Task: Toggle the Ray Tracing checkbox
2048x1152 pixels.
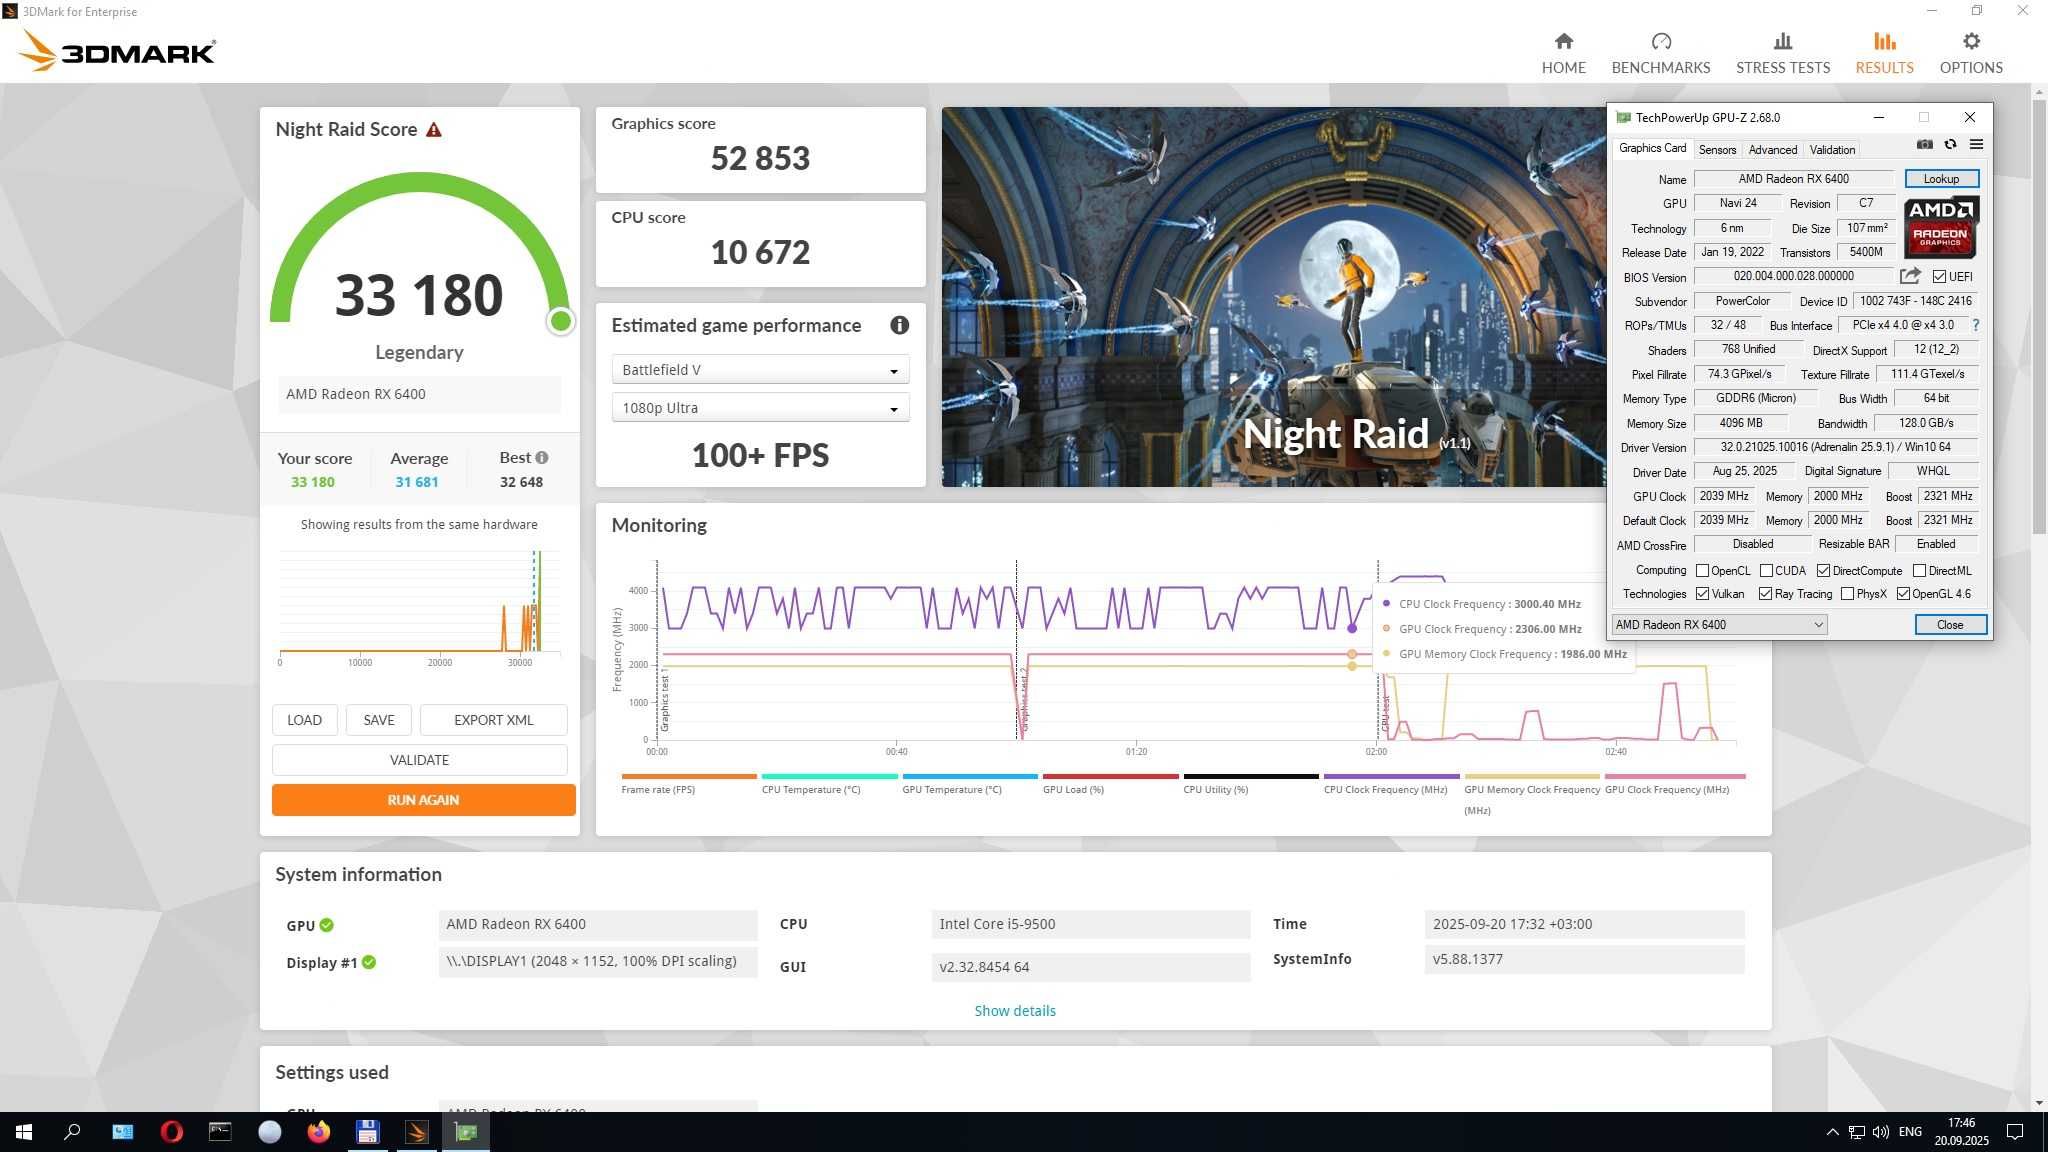Action: 1765,594
